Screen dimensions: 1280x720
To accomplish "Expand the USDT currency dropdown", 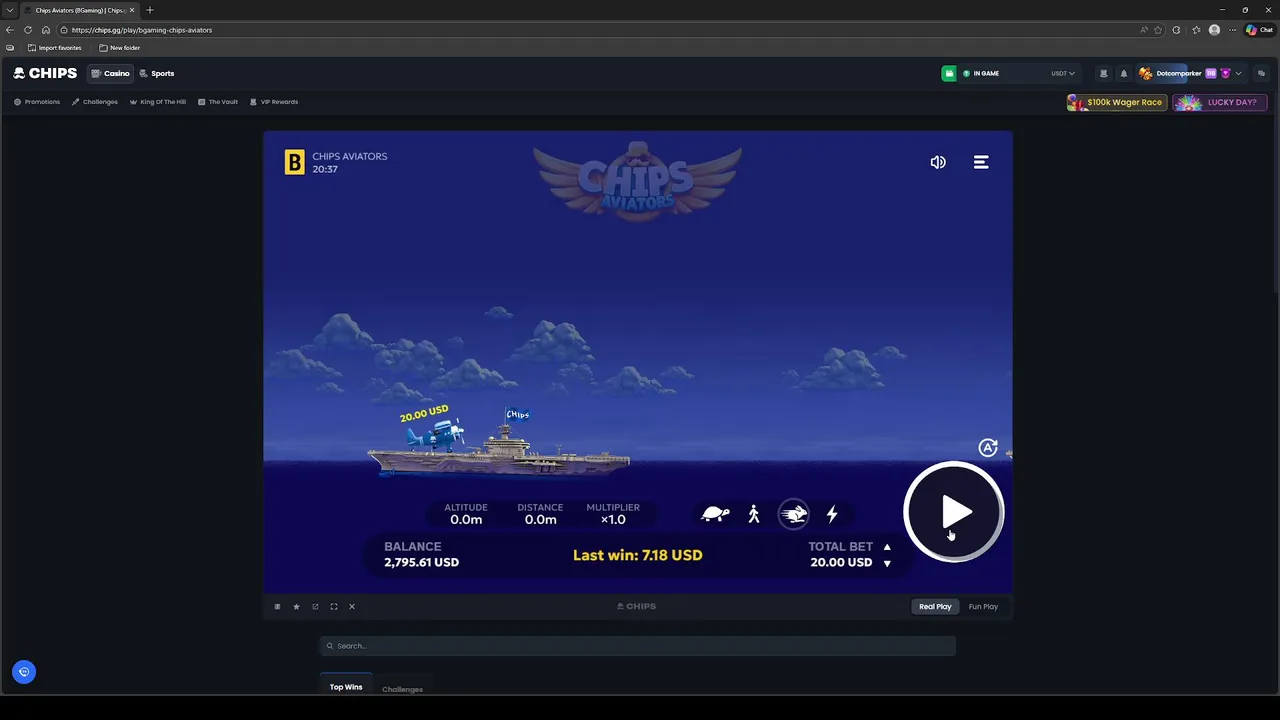I will [1063, 73].
